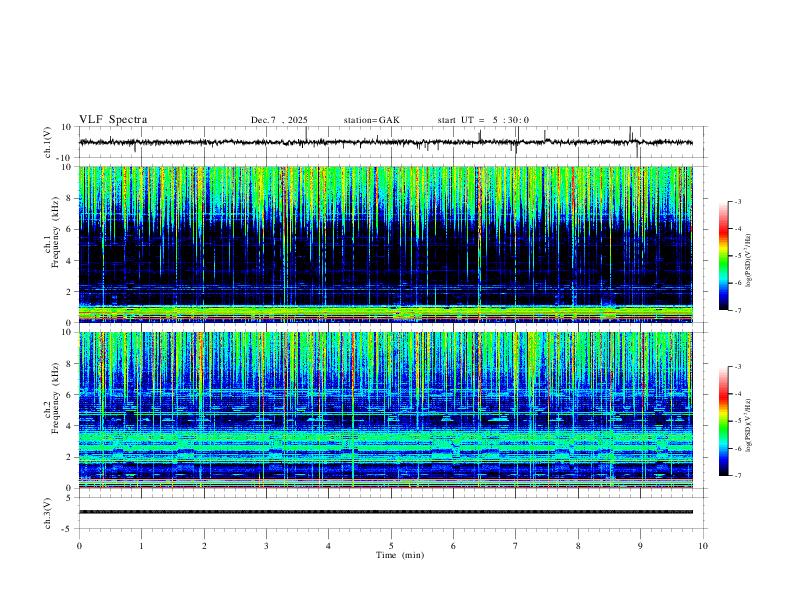Click the ch.2 spectrogram panel
Screen dimensions: 792x612
(386, 410)
